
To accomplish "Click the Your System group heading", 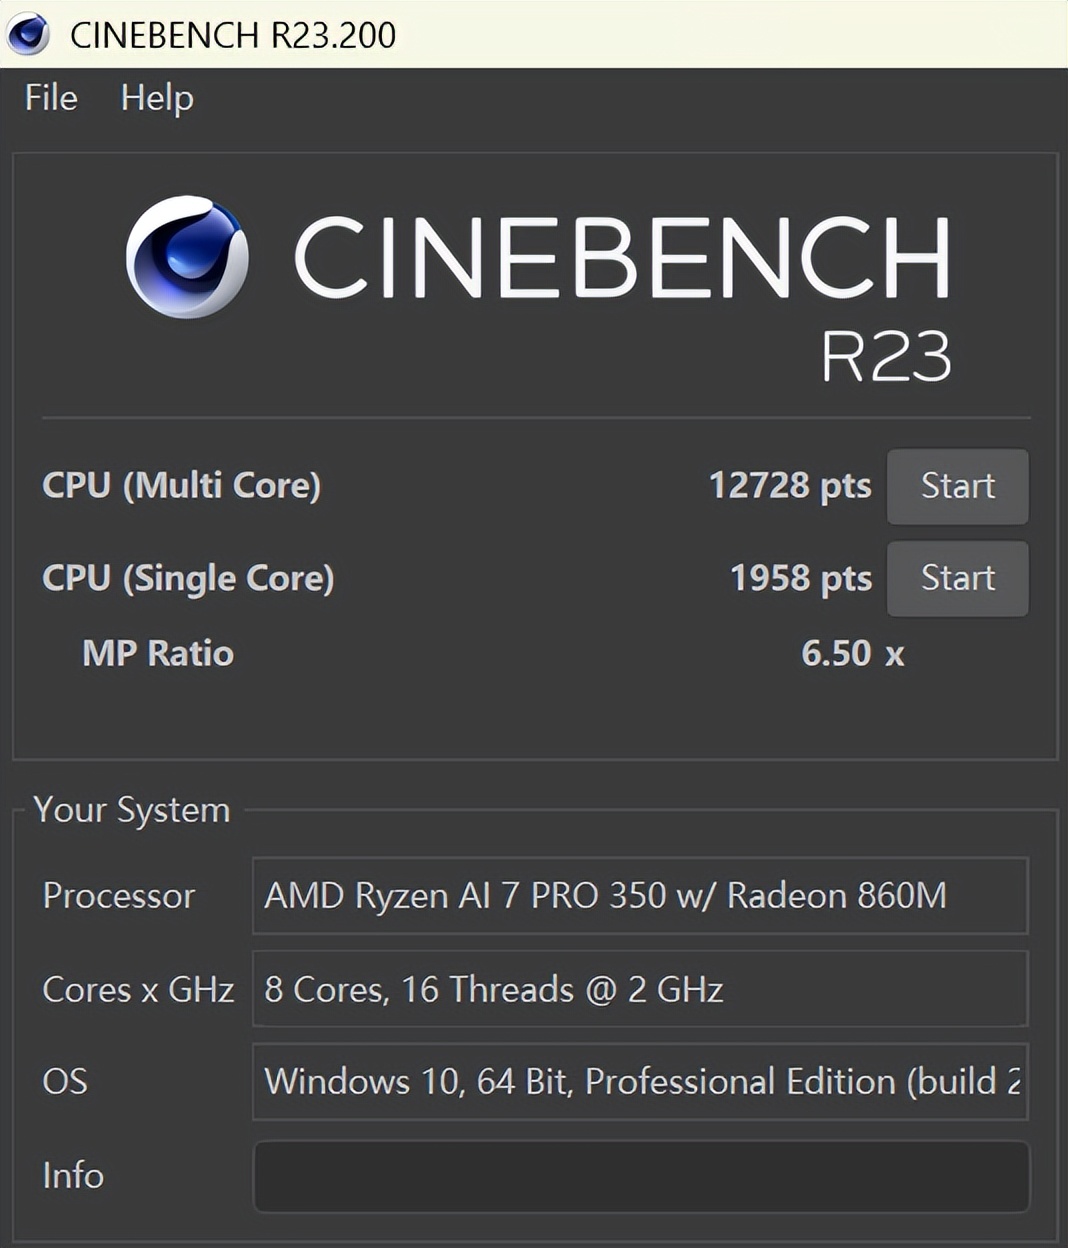I will point(132,809).
